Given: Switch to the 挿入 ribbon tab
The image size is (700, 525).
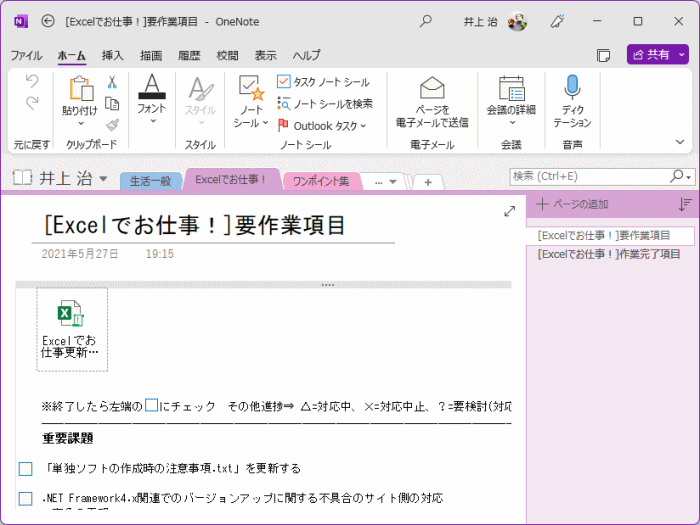Looking at the screenshot, I should coord(112,55).
